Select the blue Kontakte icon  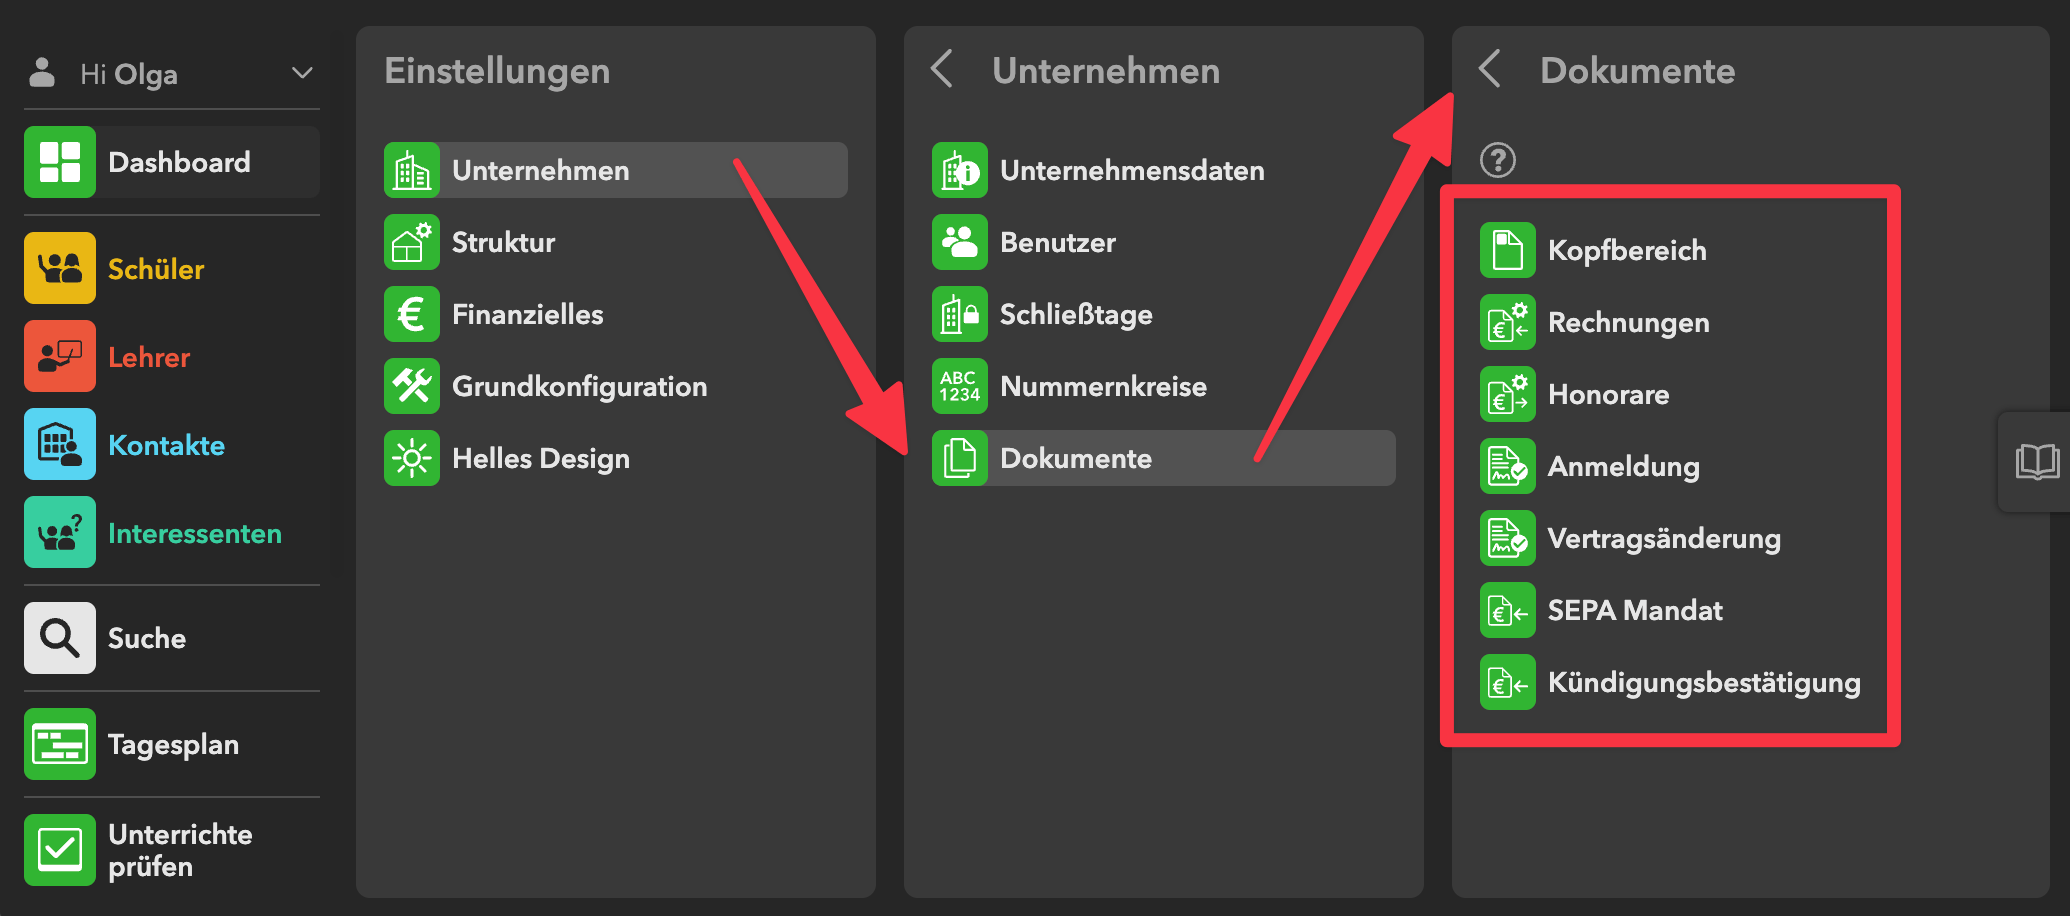click(60, 444)
